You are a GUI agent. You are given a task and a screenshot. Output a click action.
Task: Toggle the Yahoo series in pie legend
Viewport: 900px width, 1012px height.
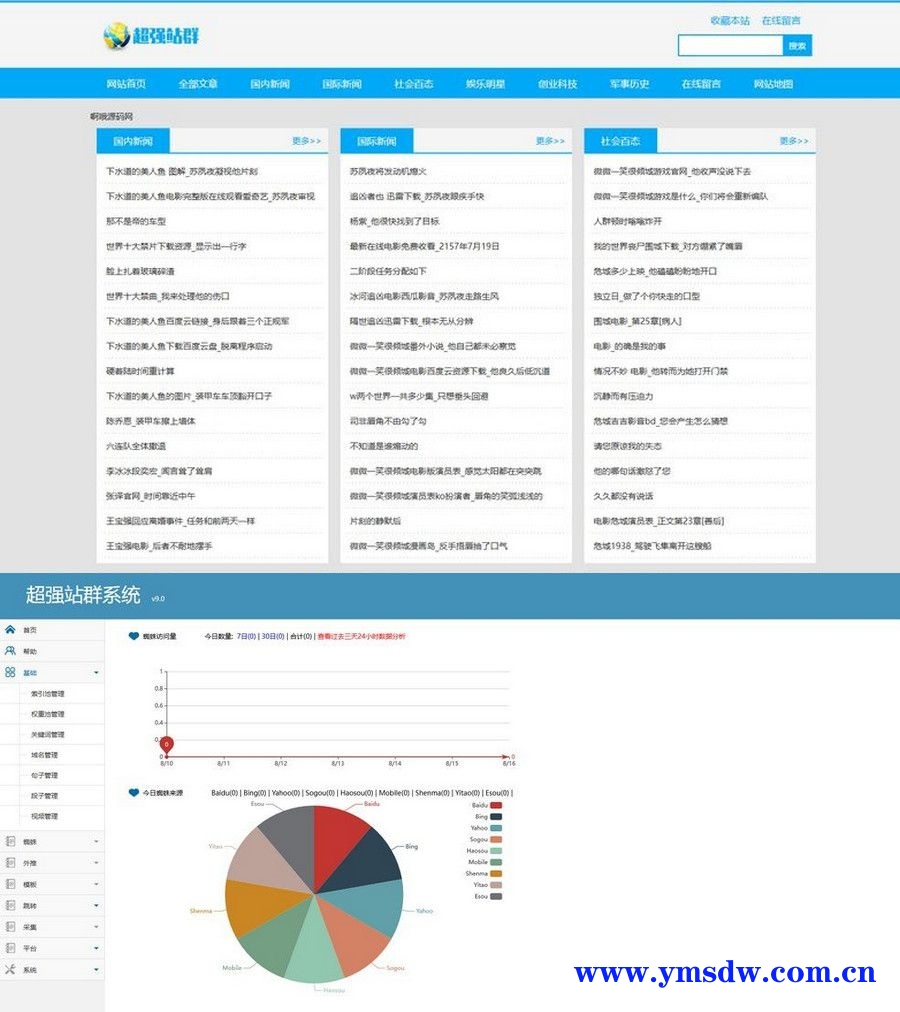click(496, 828)
